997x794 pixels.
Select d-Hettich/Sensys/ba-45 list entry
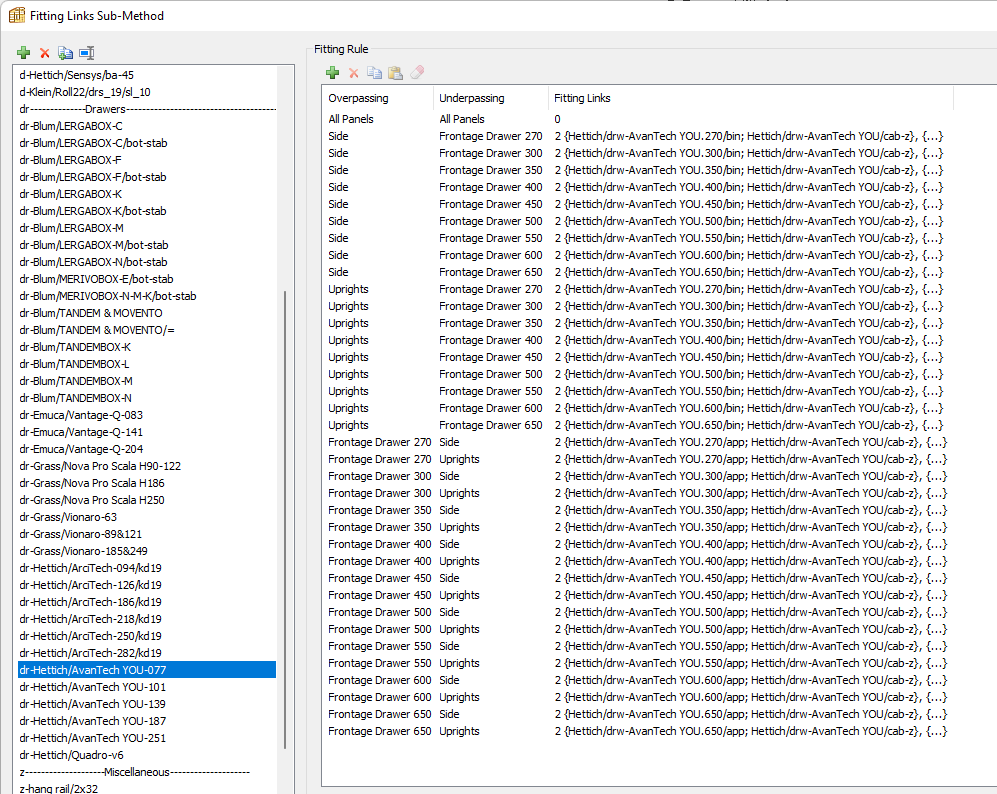pyautogui.click(x=147, y=75)
